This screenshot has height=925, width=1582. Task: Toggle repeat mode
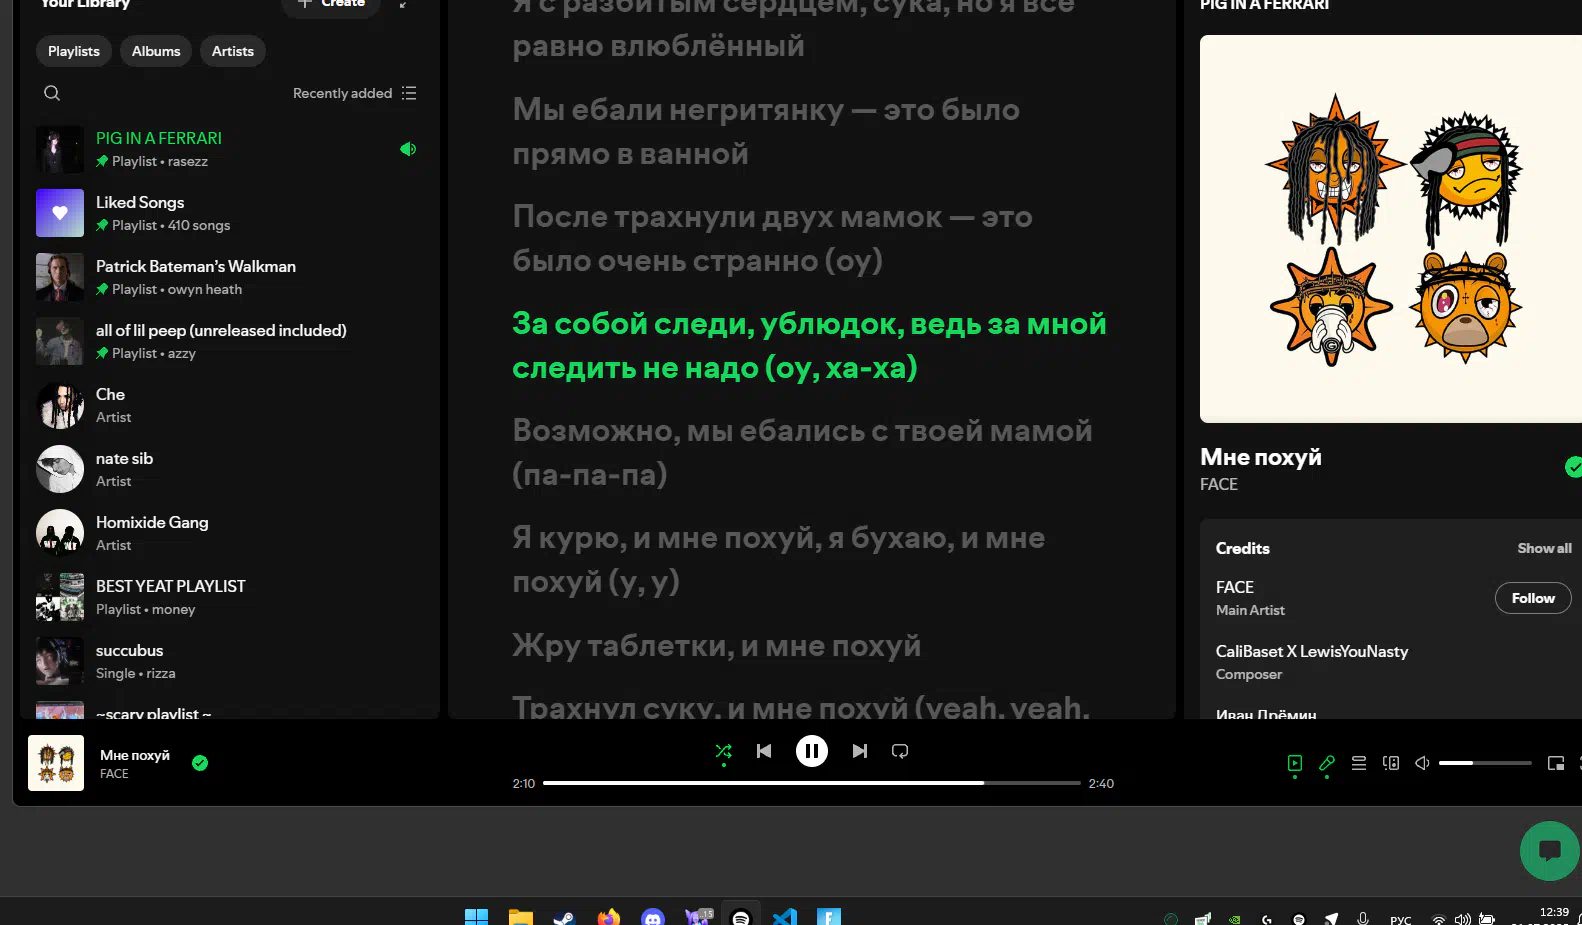(900, 751)
